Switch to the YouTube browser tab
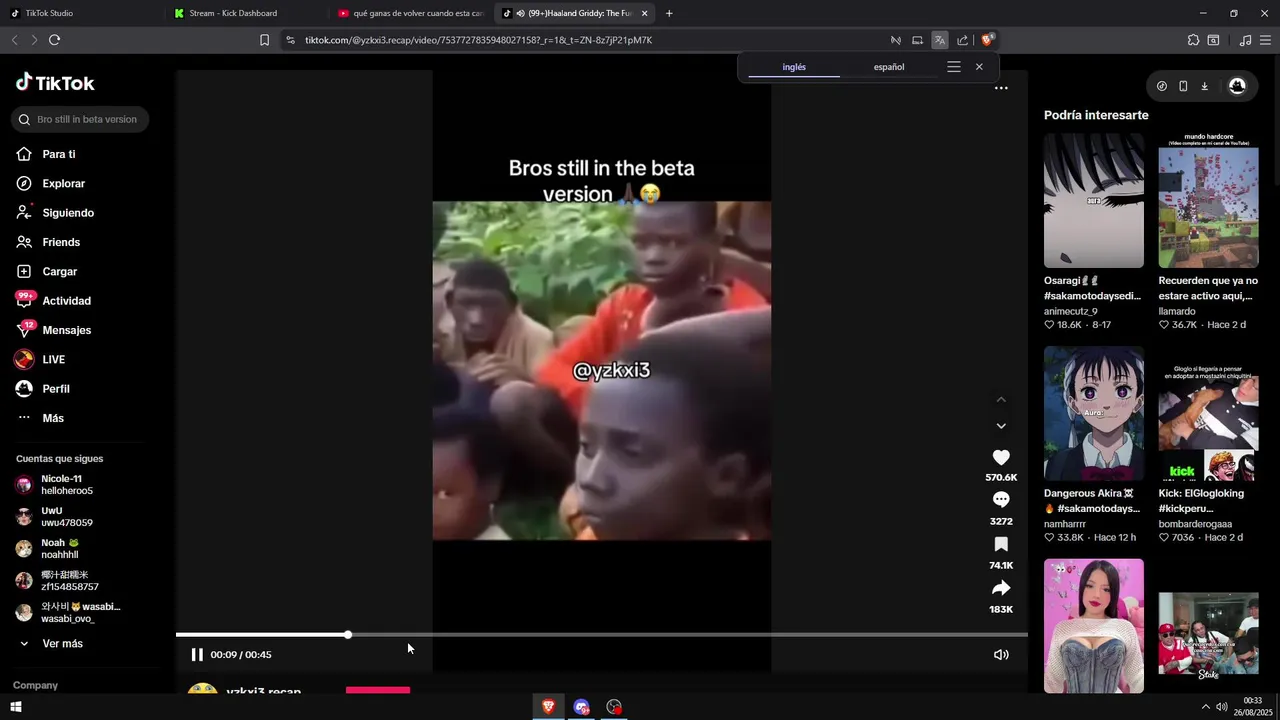 pyautogui.click(x=410, y=13)
